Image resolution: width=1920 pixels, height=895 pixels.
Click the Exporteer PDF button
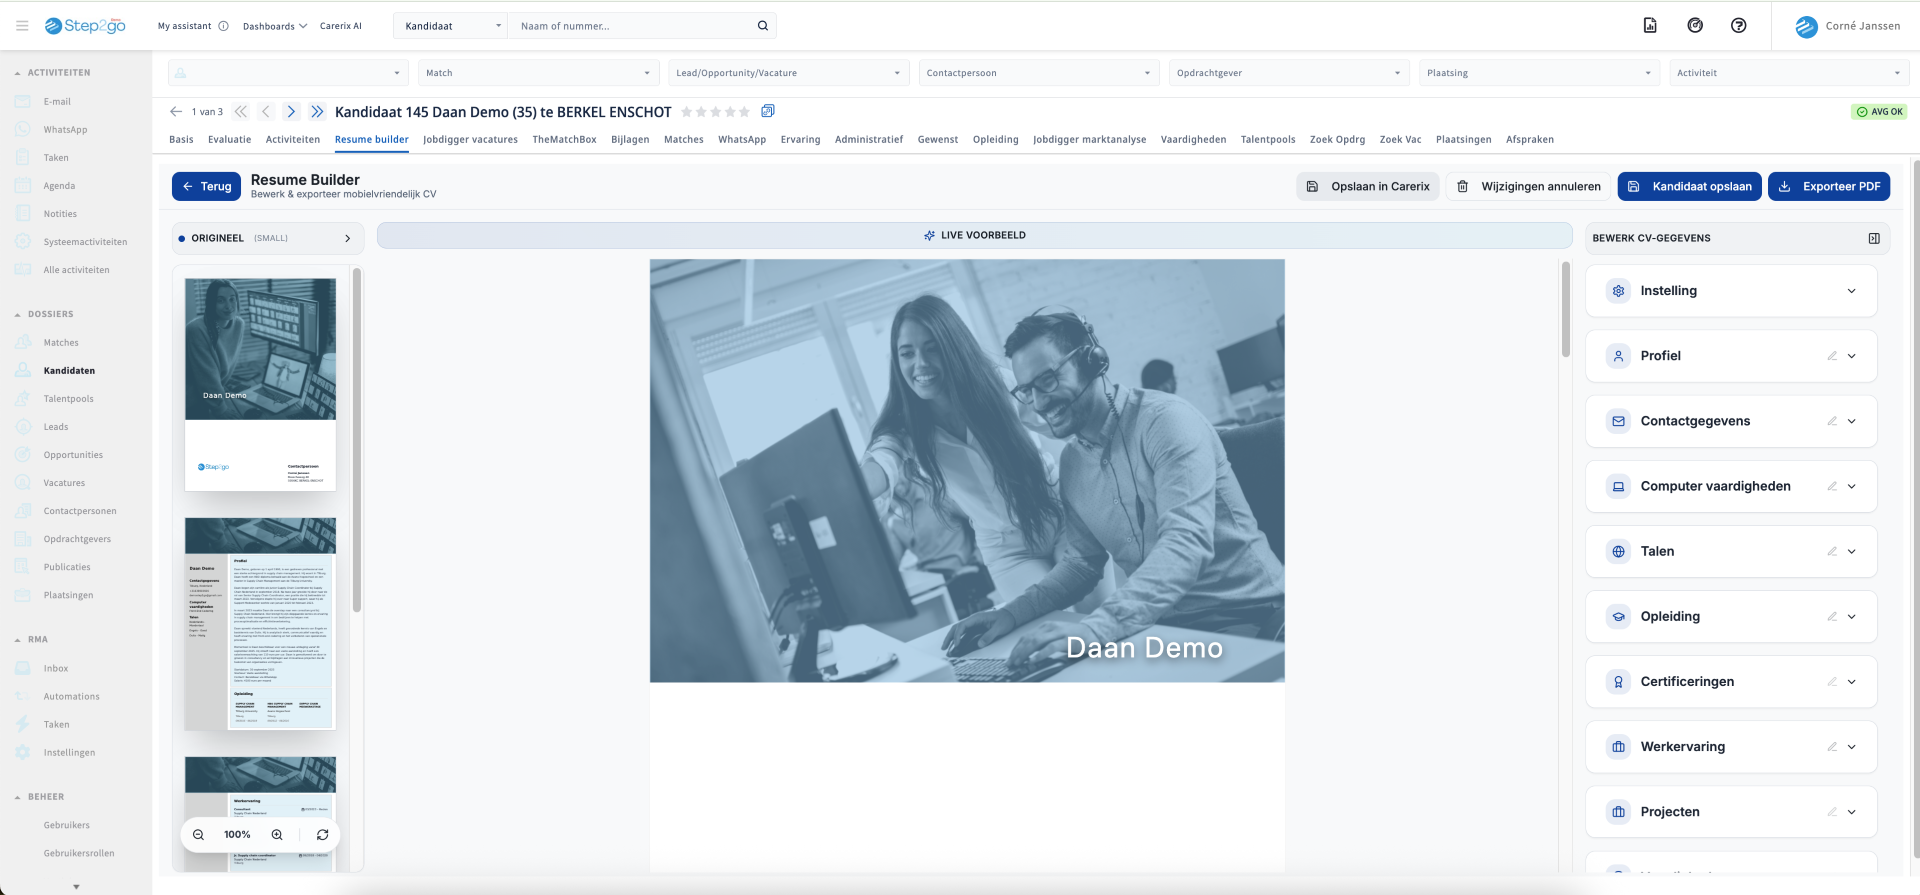[x=1829, y=187]
